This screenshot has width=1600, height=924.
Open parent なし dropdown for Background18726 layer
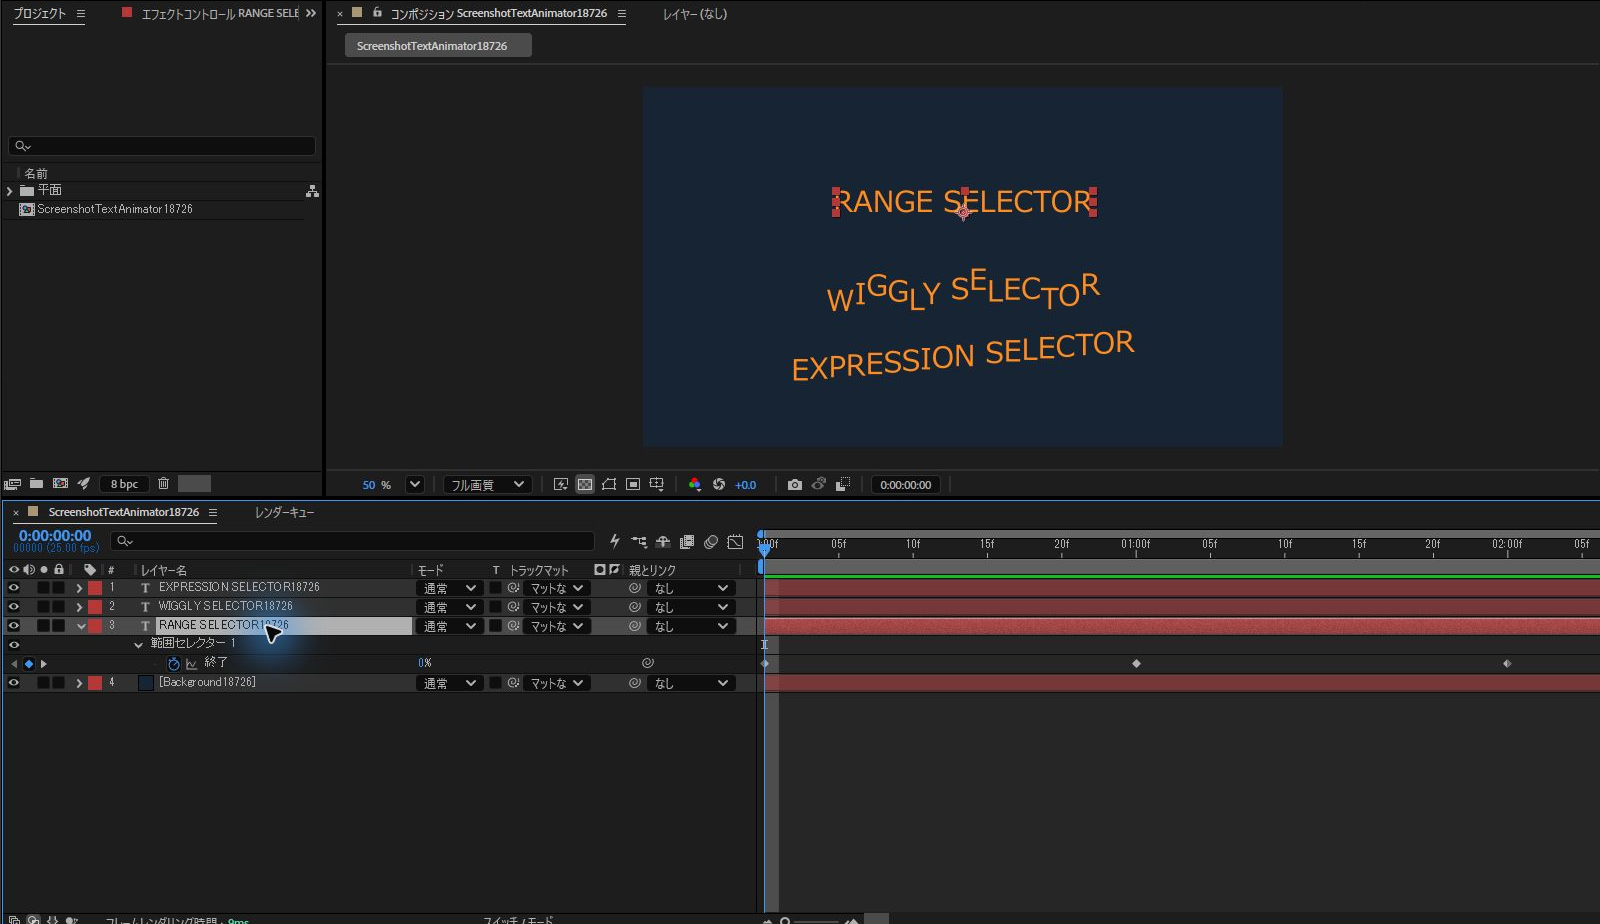[690, 683]
